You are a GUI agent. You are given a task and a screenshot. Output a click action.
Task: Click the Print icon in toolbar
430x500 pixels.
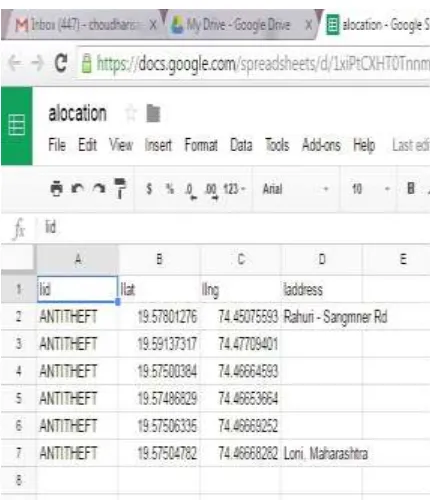pos(56,189)
